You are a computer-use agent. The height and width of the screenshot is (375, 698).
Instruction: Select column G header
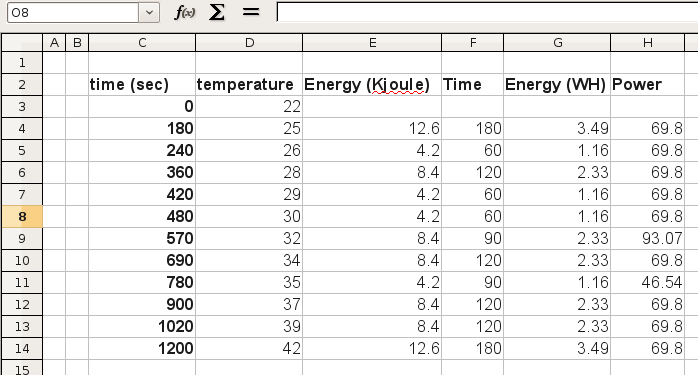(x=557, y=43)
